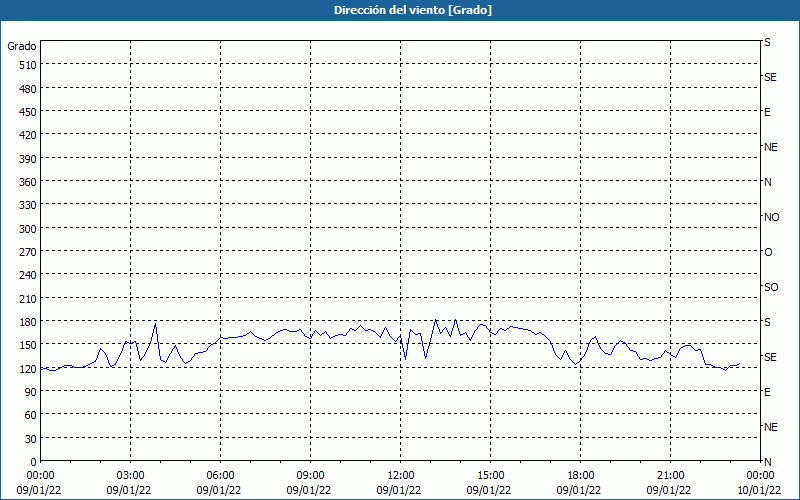The width and height of the screenshot is (800, 500).
Task: Click the "NE" compass label on the 390 gridline
Action: (x=770, y=147)
